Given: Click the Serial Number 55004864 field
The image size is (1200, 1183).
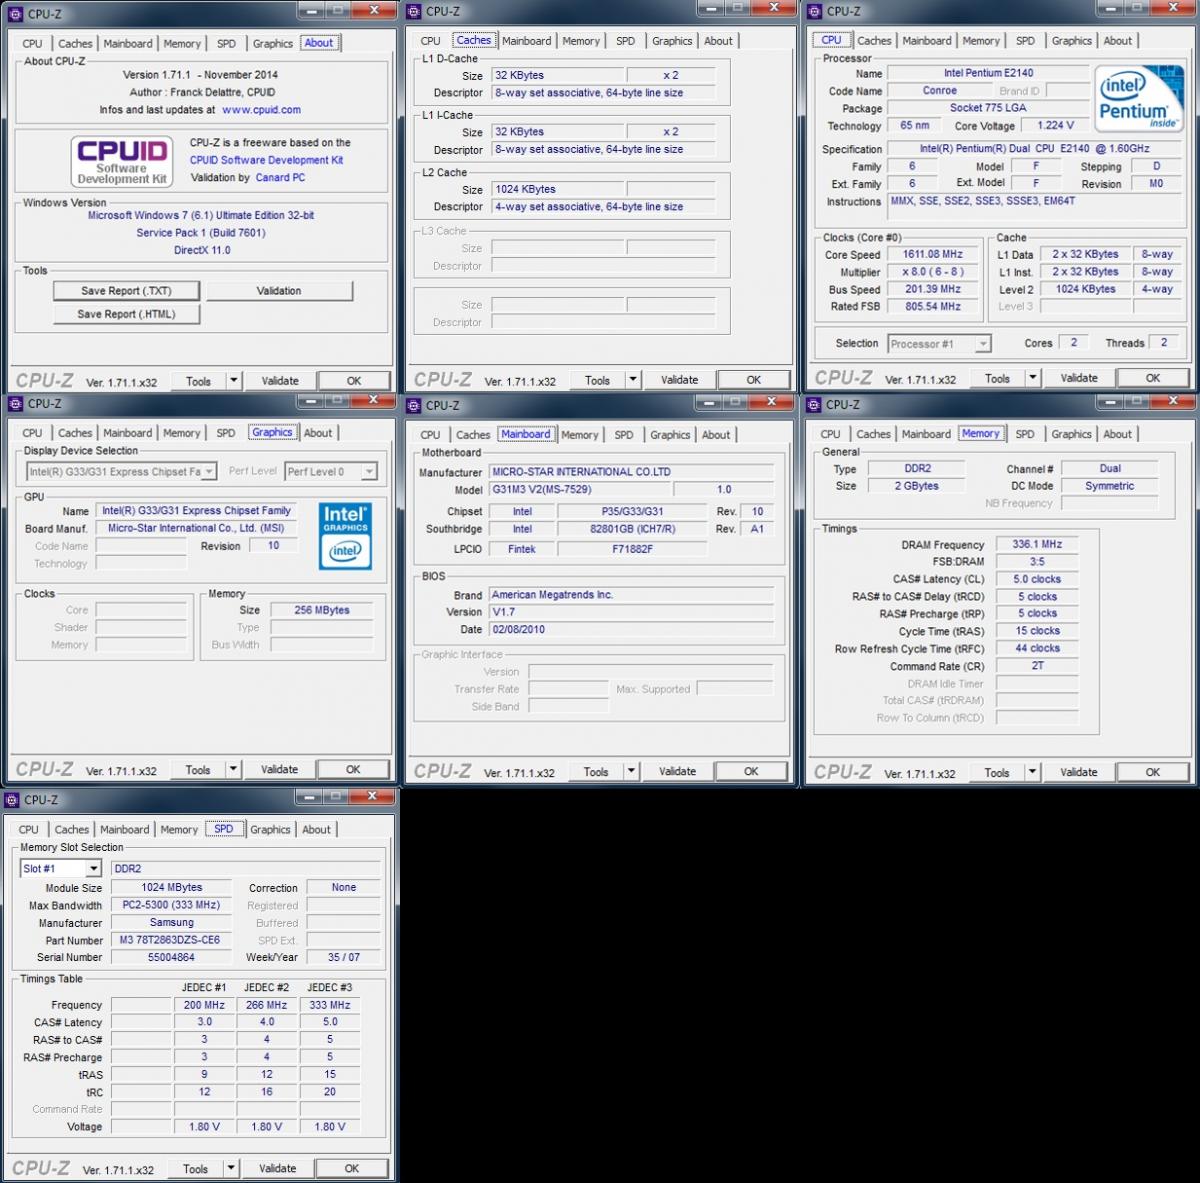Looking at the screenshot, I should pyautogui.click(x=170, y=958).
